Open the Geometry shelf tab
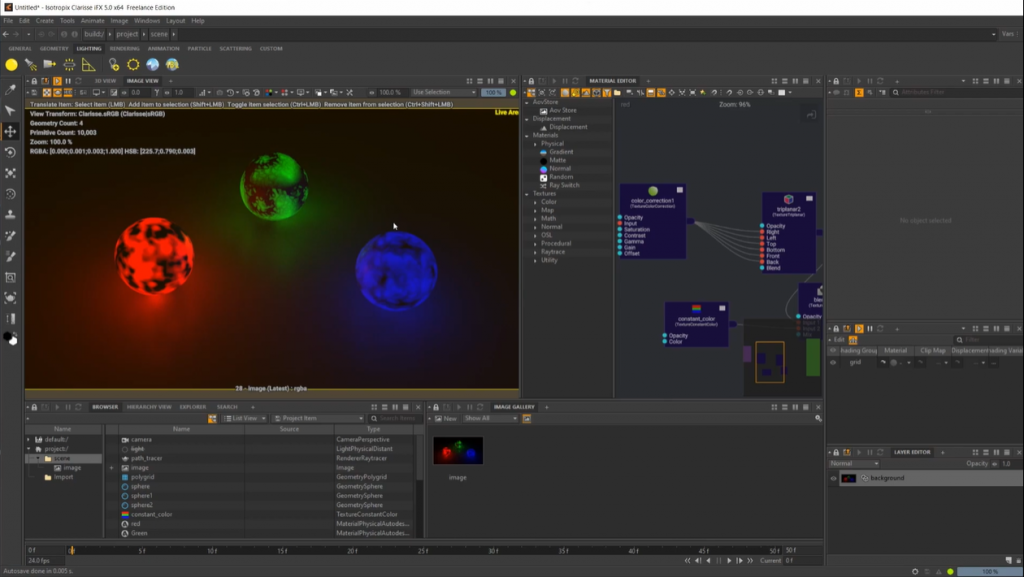This screenshot has width=1024, height=577. point(54,48)
